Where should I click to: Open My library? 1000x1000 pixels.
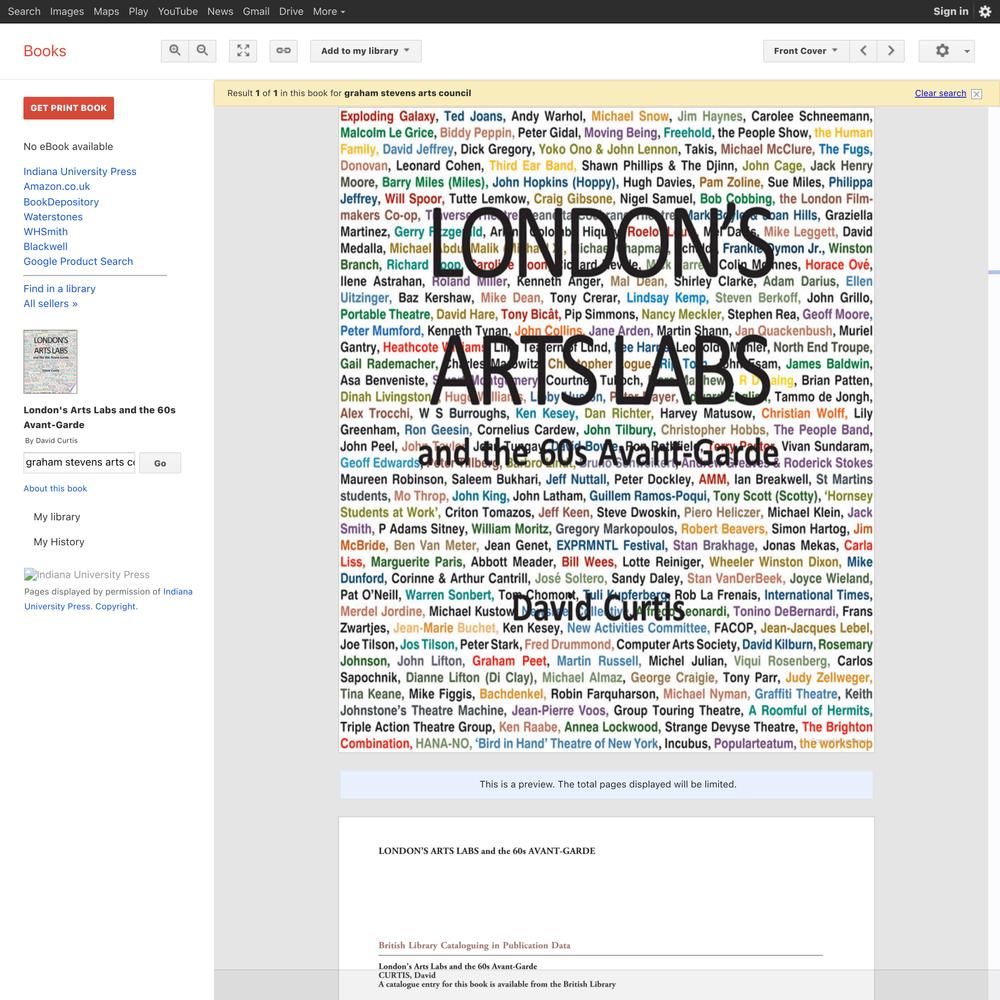click(57, 517)
